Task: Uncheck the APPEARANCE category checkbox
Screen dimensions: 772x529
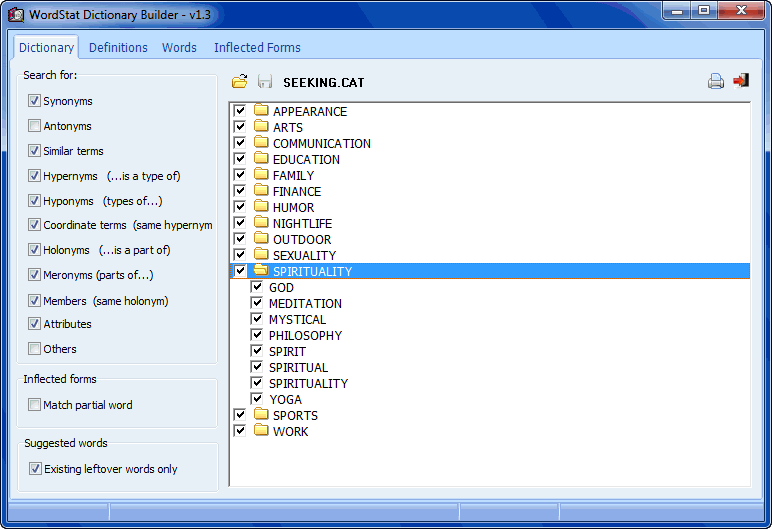Action: (x=240, y=110)
